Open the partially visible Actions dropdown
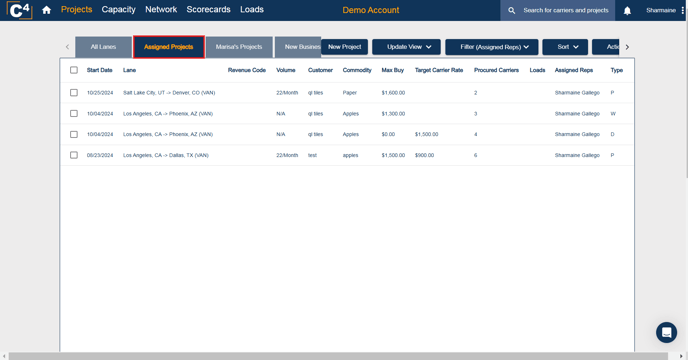The height and width of the screenshot is (360, 688). tap(606, 47)
